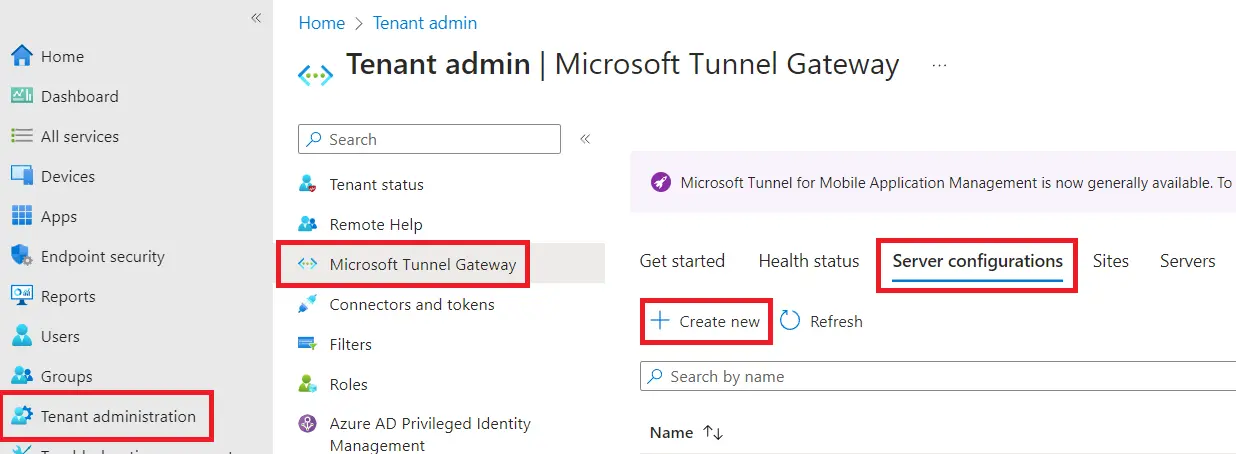Viewport: 1236px width, 454px height.
Task: Collapse the Tenant admin sub-menu panel
Action: click(586, 139)
